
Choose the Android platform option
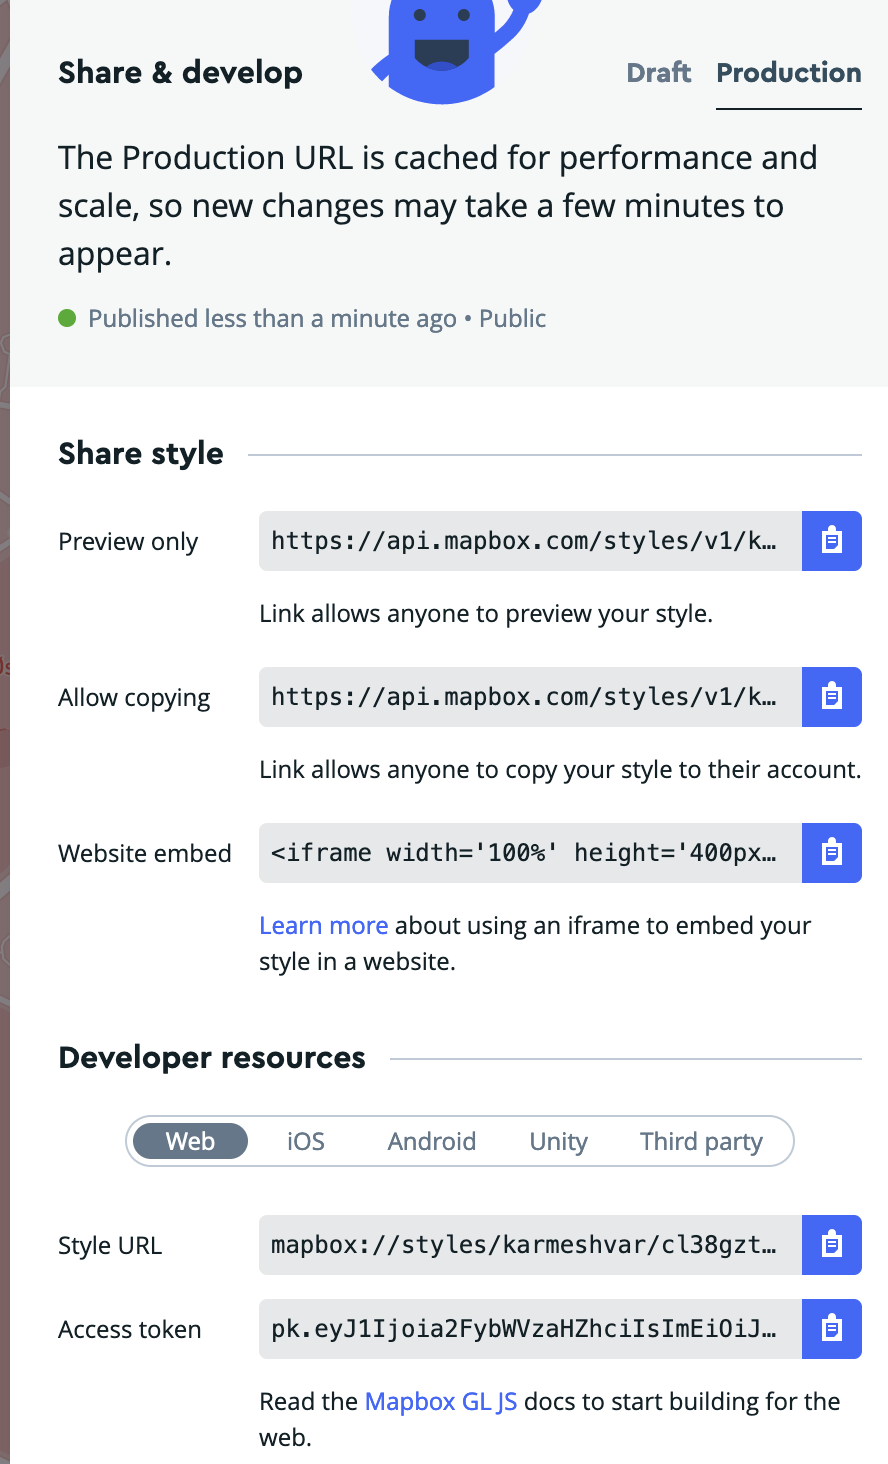click(x=432, y=1141)
